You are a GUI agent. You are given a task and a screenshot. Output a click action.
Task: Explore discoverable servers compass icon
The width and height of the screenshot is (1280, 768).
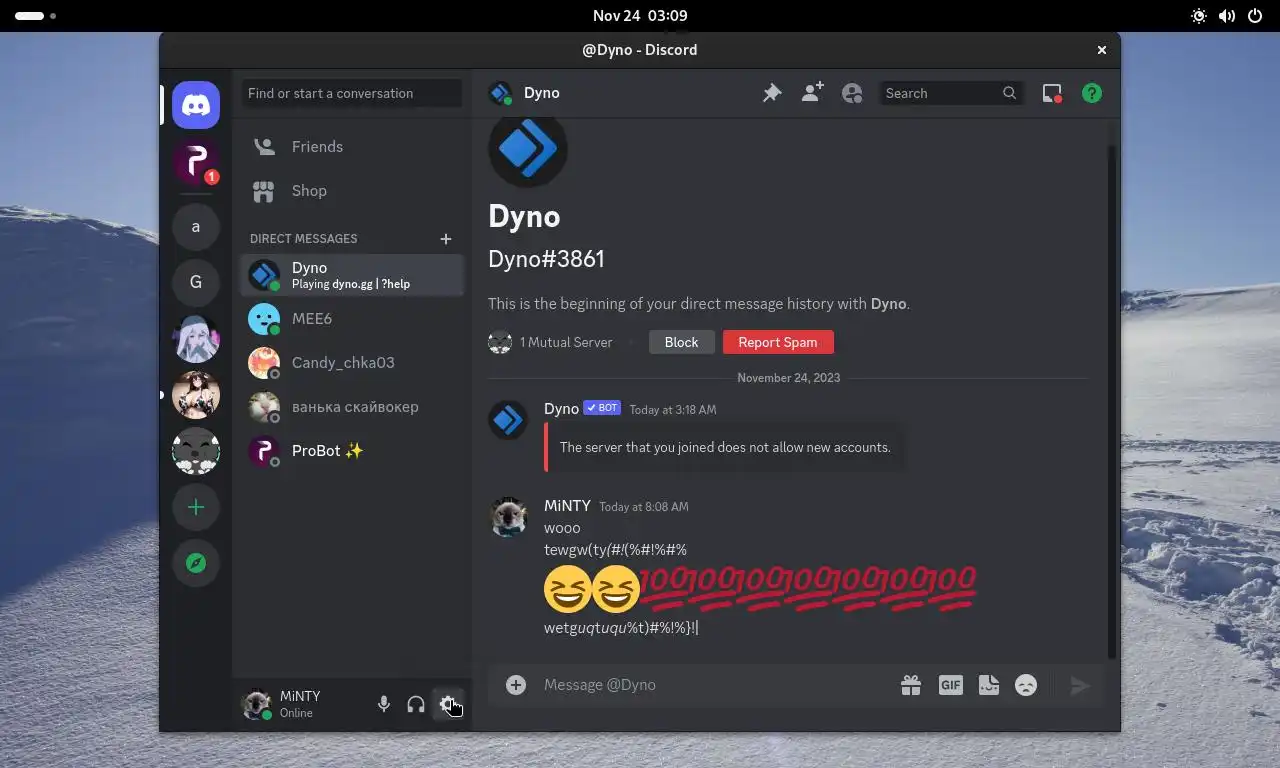pos(196,563)
